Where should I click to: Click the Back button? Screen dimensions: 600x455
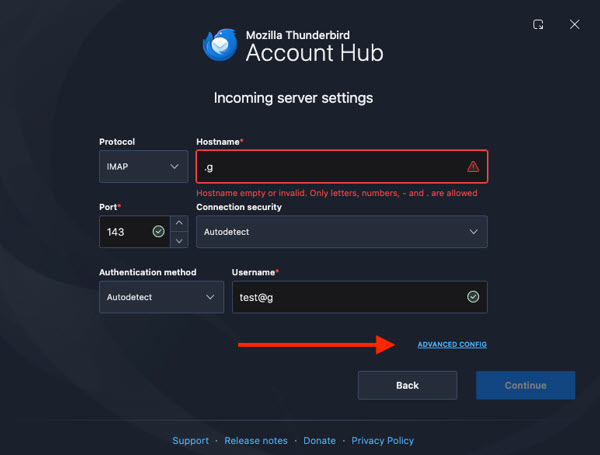pos(408,385)
